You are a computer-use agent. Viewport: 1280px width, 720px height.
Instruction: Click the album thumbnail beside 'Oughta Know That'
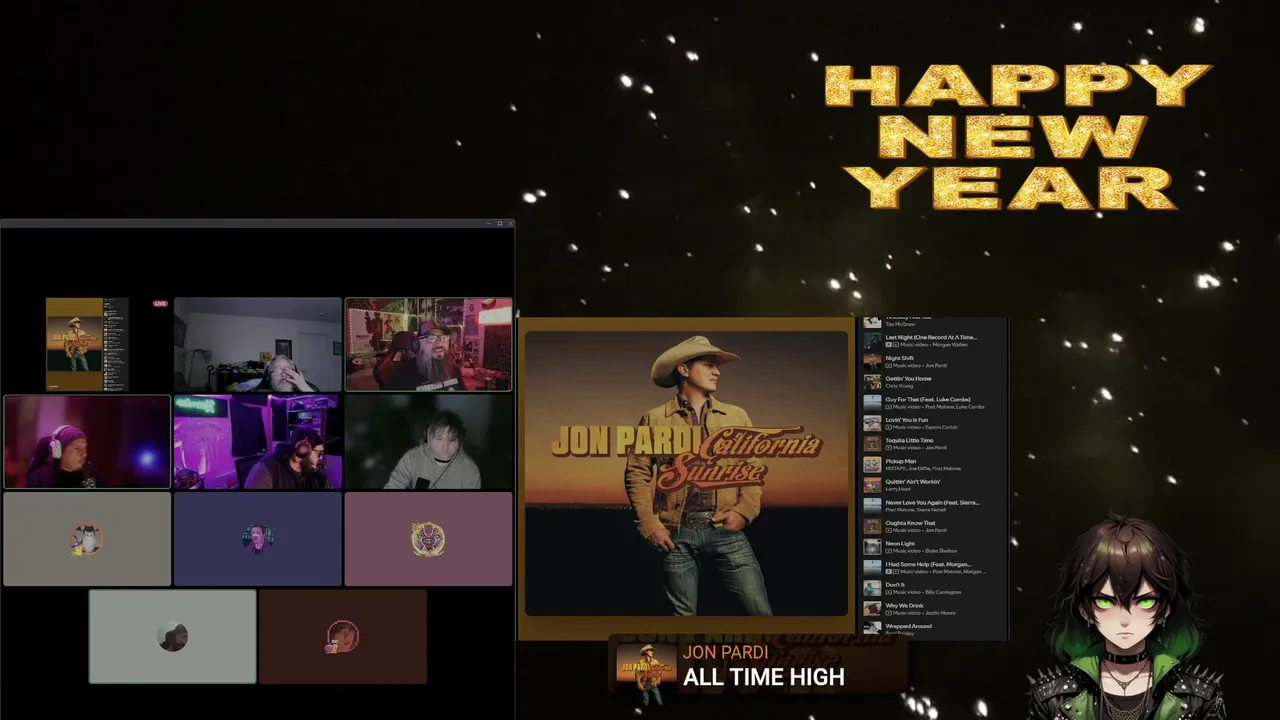[872, 526]
